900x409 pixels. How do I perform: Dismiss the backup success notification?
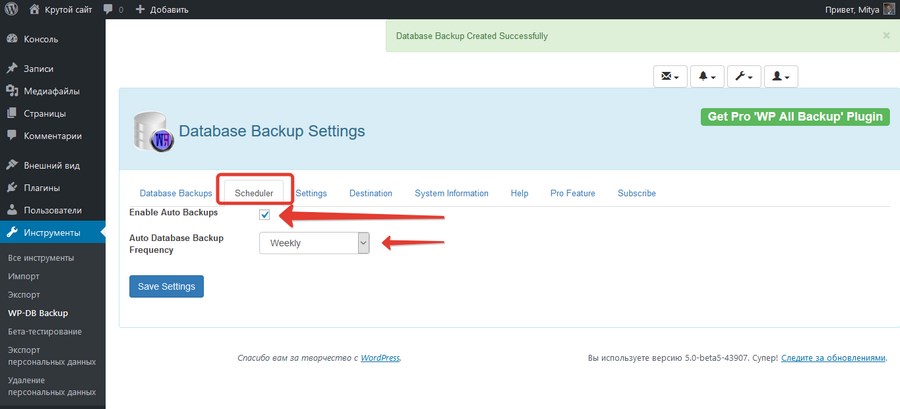(x=886, y=36)
